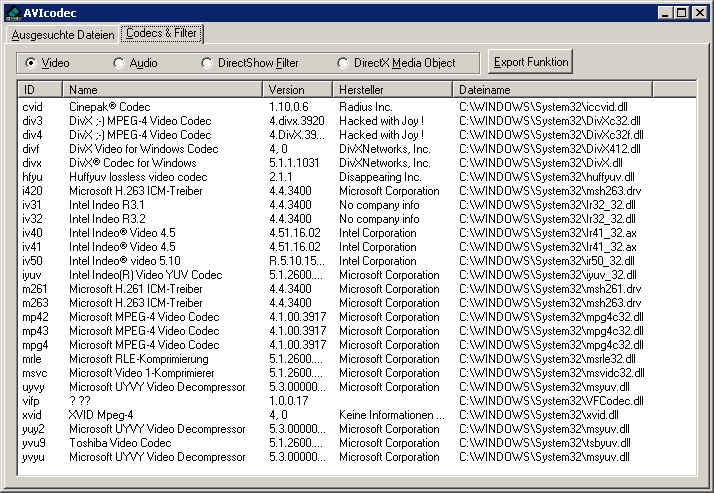This screenshot has height=493, width=714.
Task: Click the xvid.dll file path
Action: (x=539, y=415)
